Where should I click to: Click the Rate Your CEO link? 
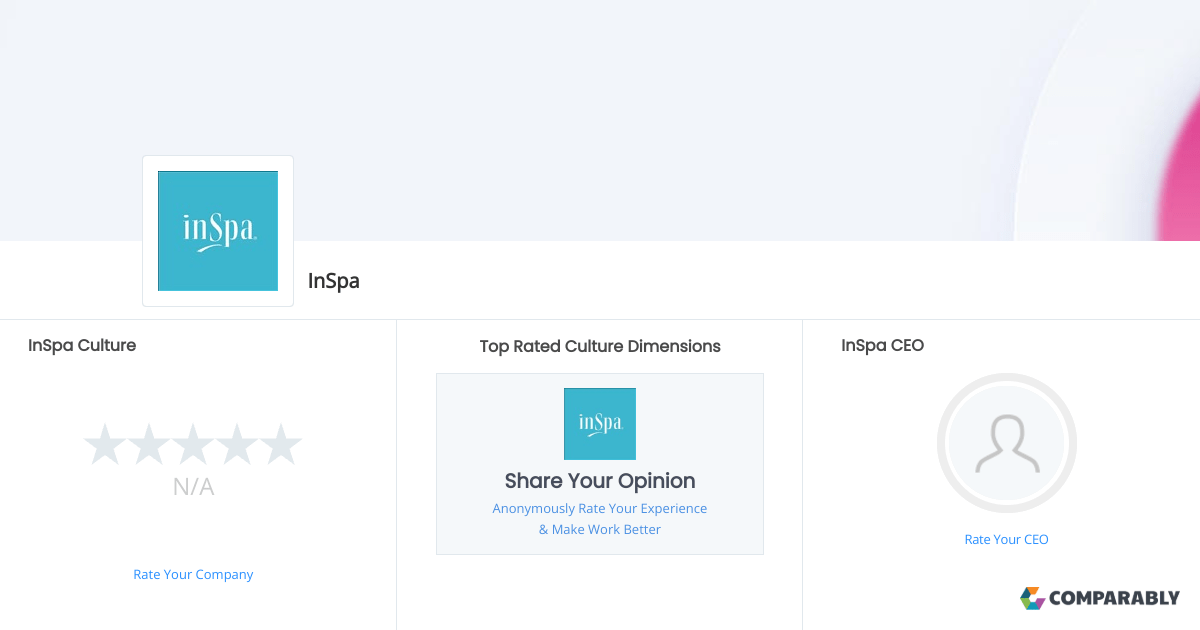click(1006, 539)
